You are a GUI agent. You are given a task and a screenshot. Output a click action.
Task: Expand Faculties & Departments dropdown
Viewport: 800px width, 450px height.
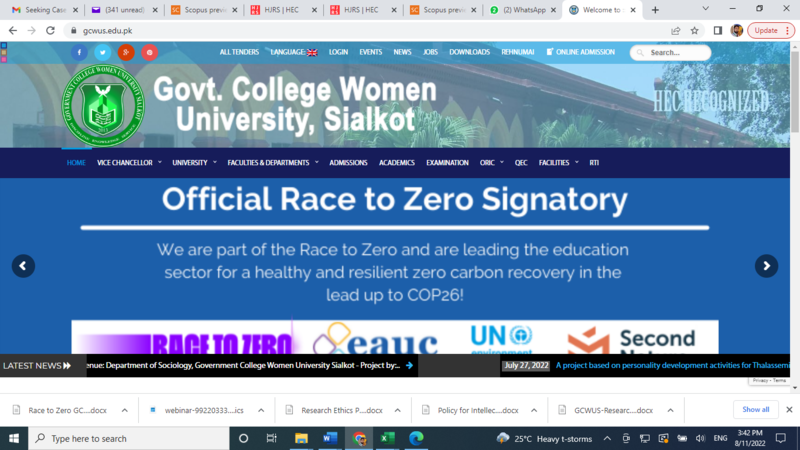(316, 162)
